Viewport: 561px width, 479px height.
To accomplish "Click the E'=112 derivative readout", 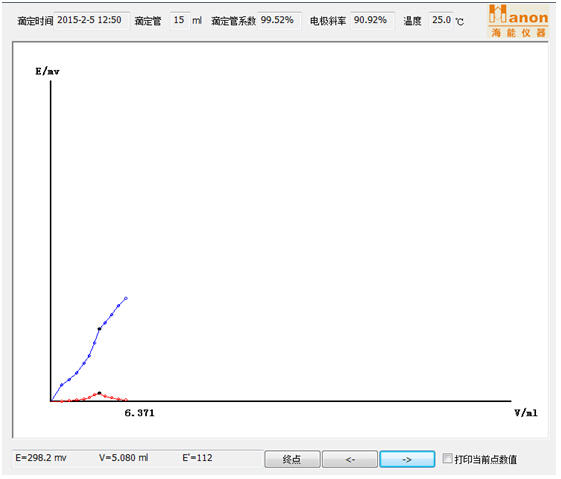I will click(197, 458).
